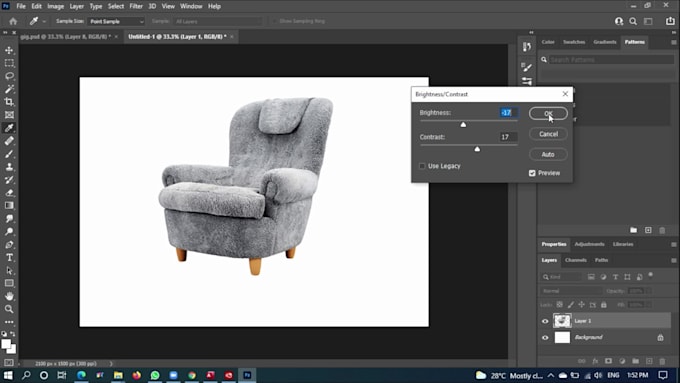Open the Share icon at top right
This screenshot has height=383, width=680.
click(x=670, y=21)
